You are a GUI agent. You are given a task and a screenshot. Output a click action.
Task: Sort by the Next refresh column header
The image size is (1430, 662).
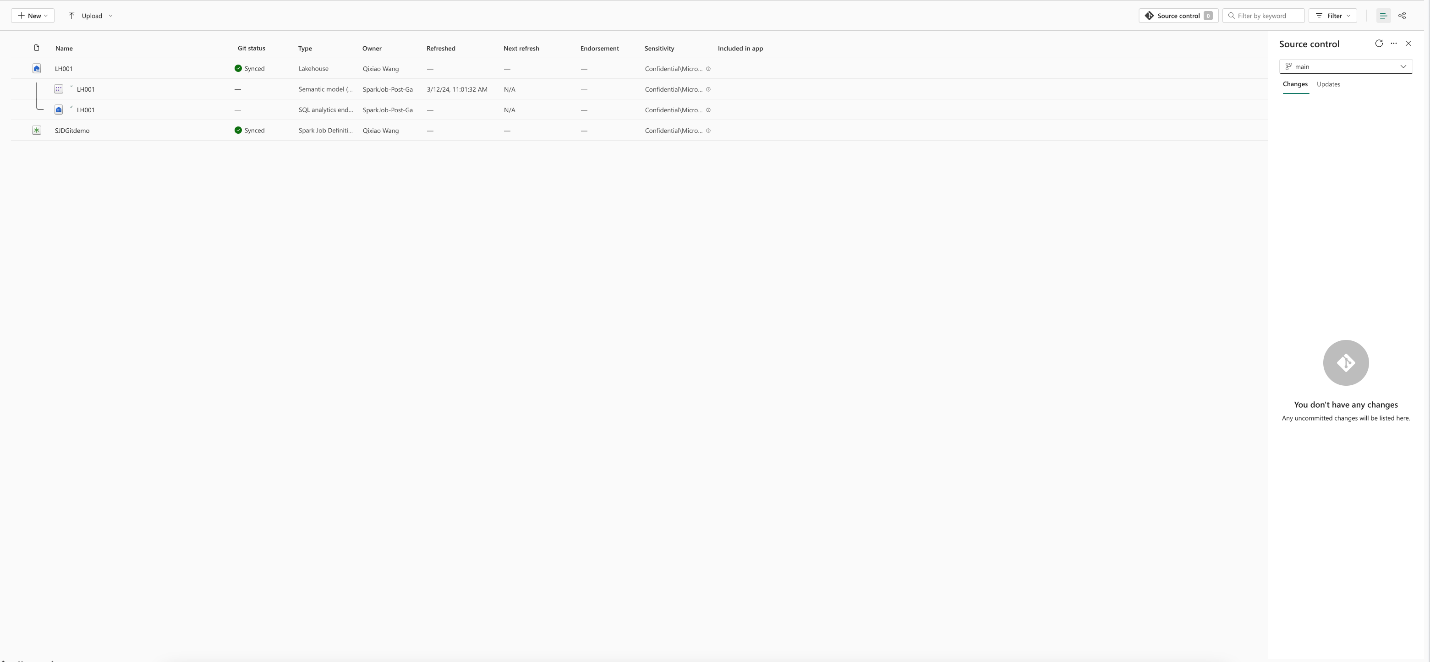point(521,48)
